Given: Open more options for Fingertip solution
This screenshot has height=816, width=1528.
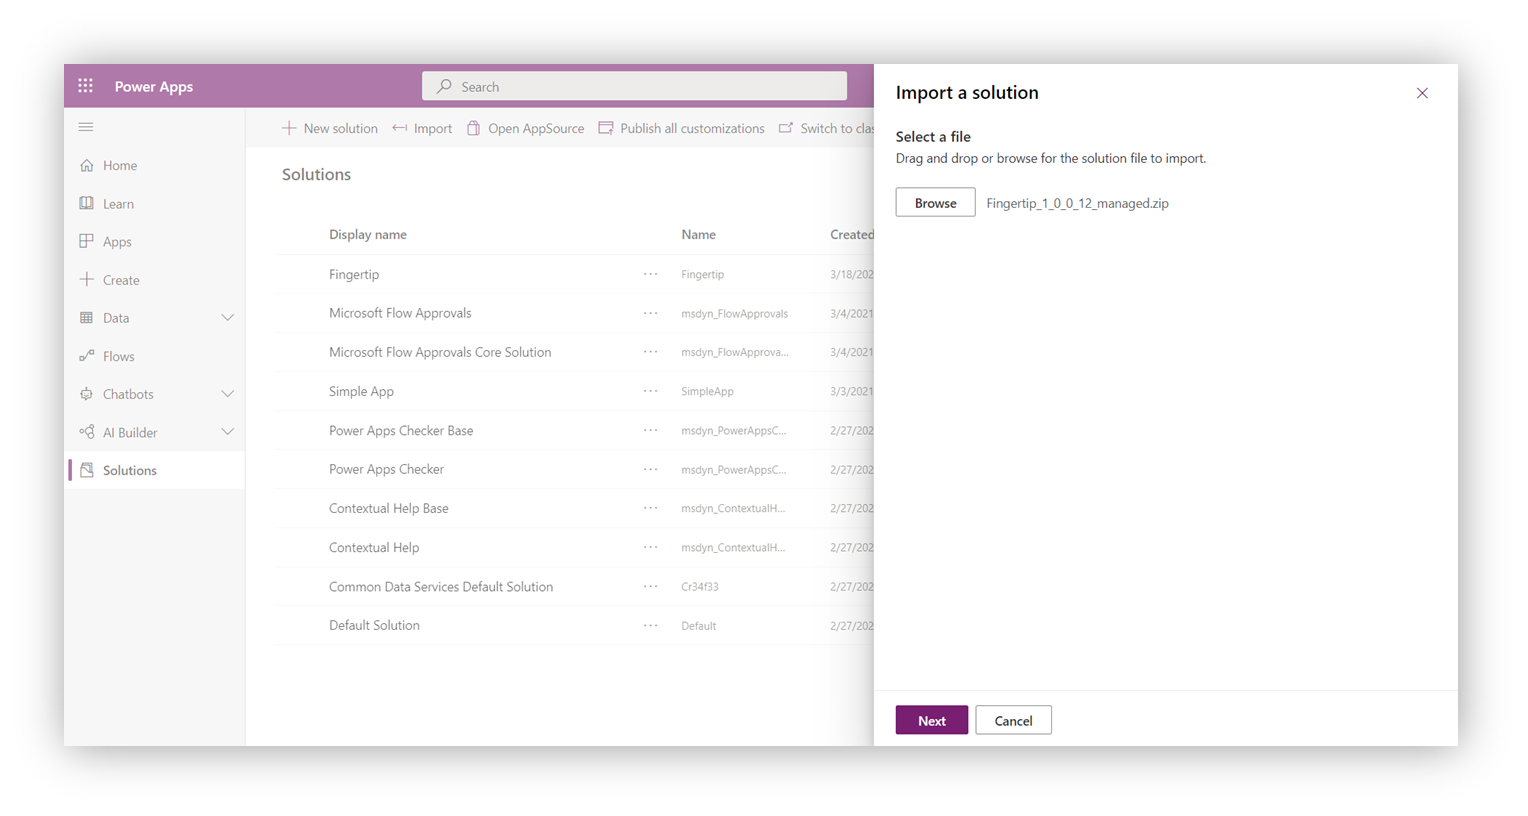Looking at the screenshot, I should (x=651, y=274).
